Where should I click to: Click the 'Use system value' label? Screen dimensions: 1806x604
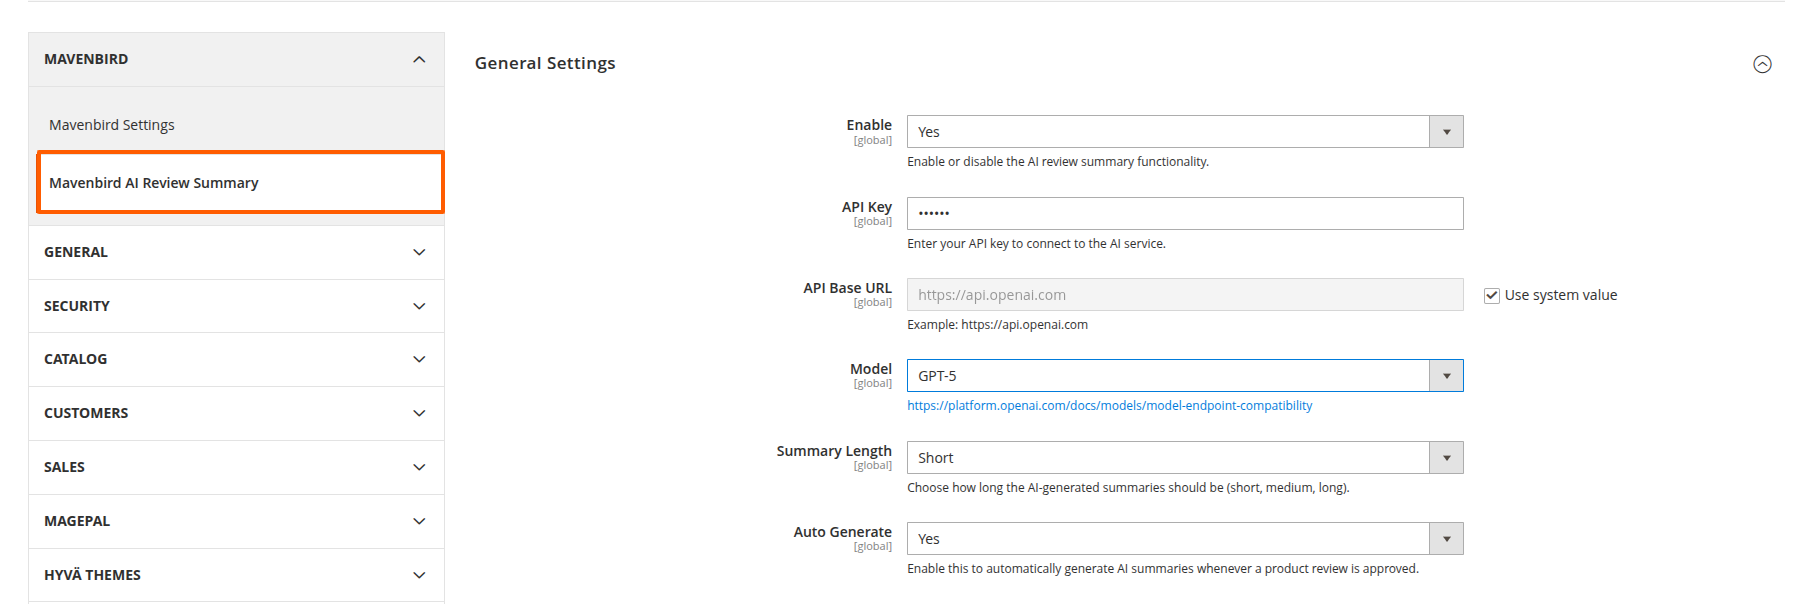[x=1560, y=295]
